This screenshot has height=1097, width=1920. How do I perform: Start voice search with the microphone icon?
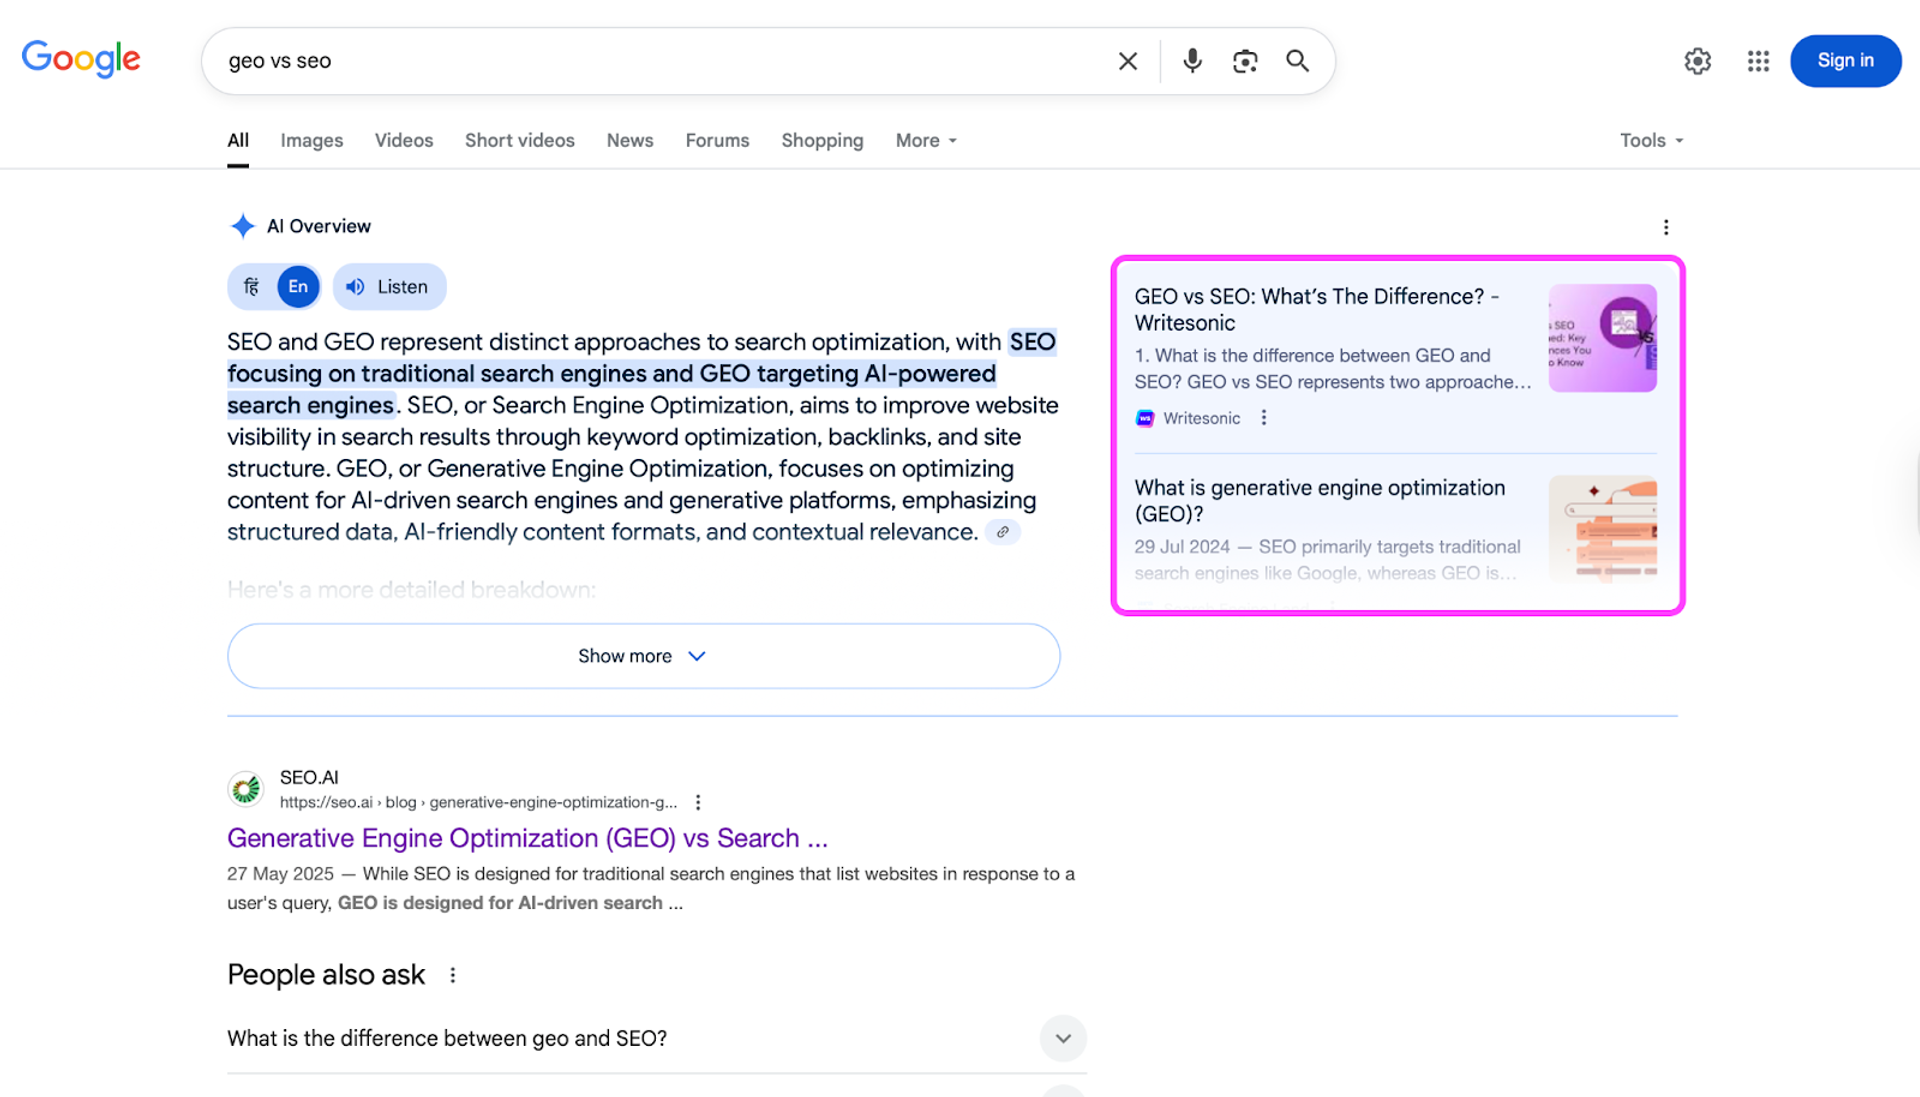click(1192, 61)
